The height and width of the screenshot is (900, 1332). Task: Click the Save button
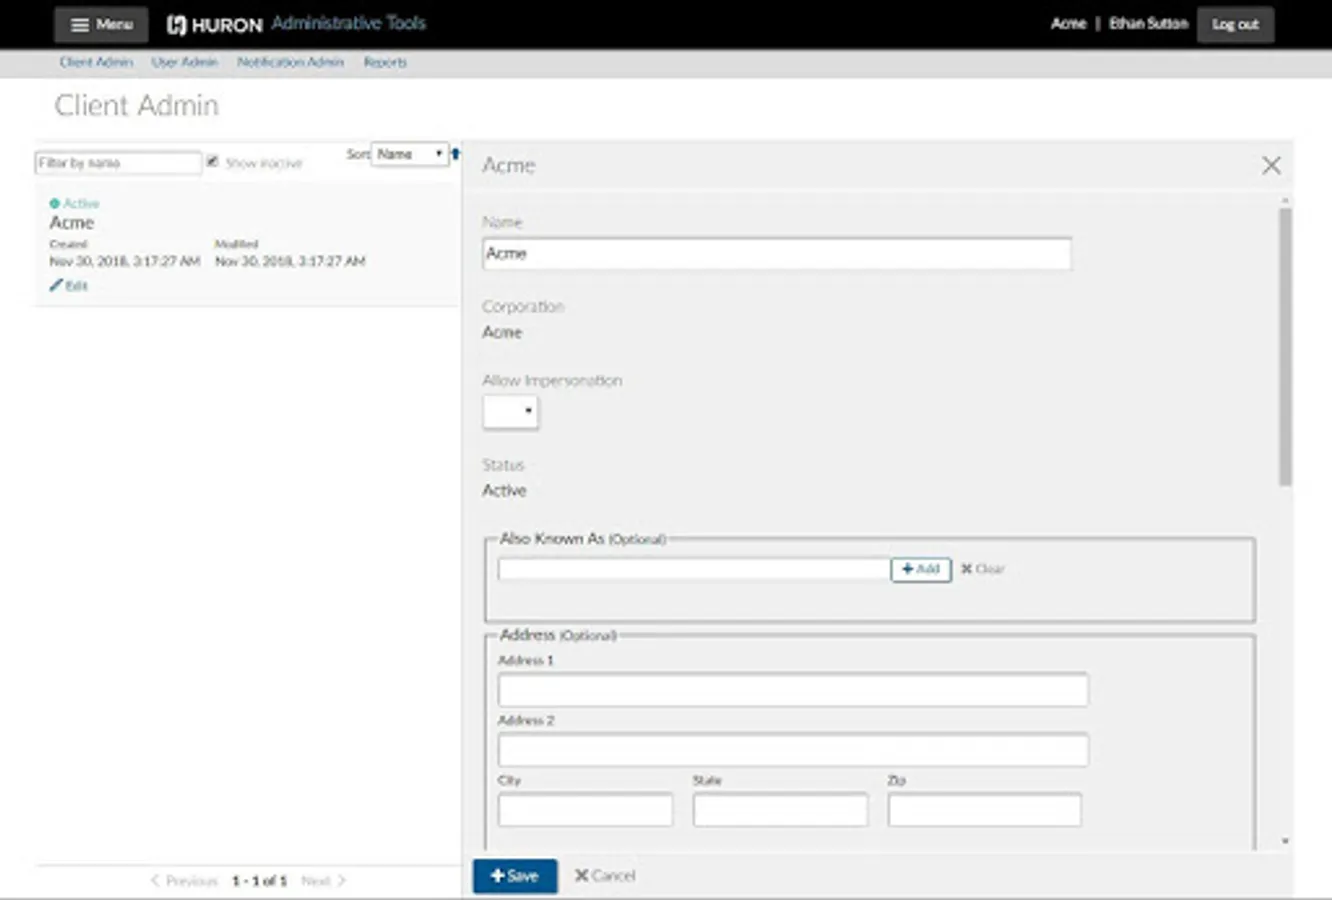[515, 876]
